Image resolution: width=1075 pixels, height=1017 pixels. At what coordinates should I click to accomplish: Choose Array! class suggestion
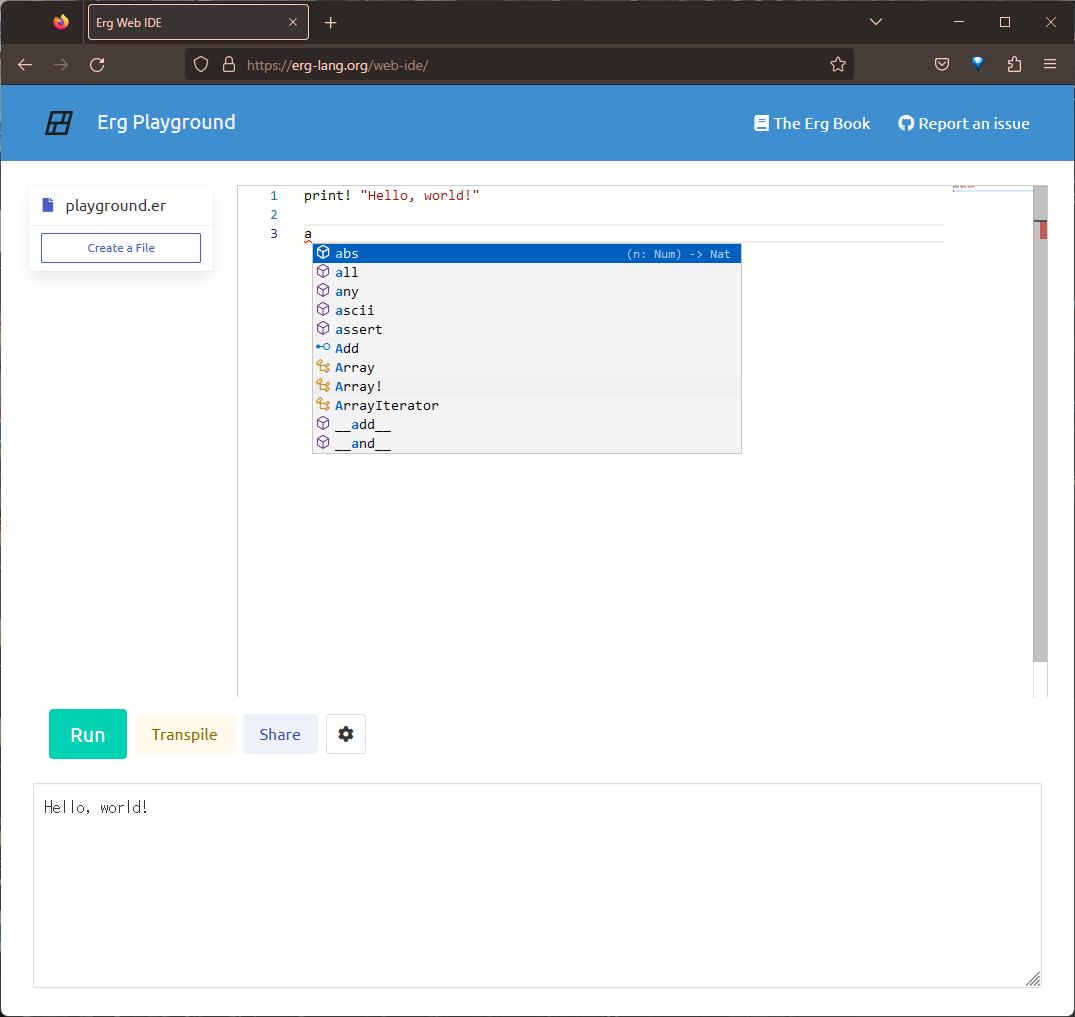coord(527,387)
